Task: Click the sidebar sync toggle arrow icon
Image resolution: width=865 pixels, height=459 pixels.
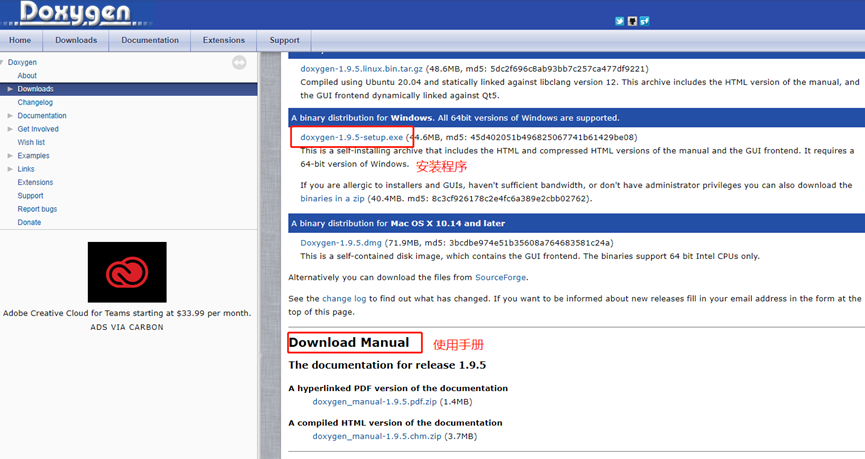Action: pyautogui.click(x=239, y=62)
